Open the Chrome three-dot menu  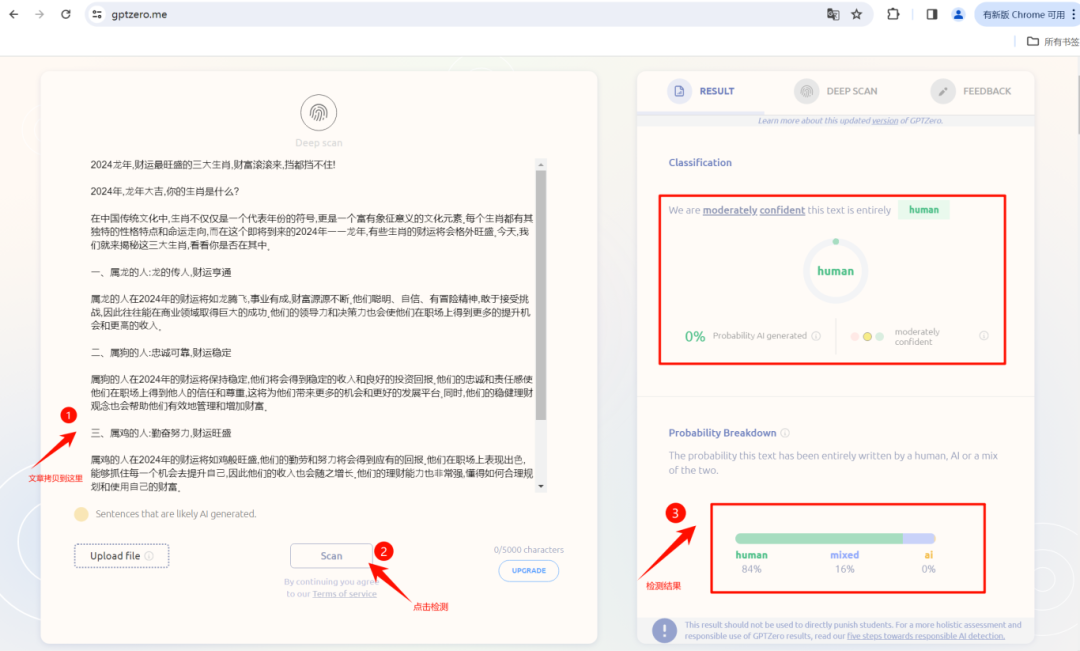1073,14
